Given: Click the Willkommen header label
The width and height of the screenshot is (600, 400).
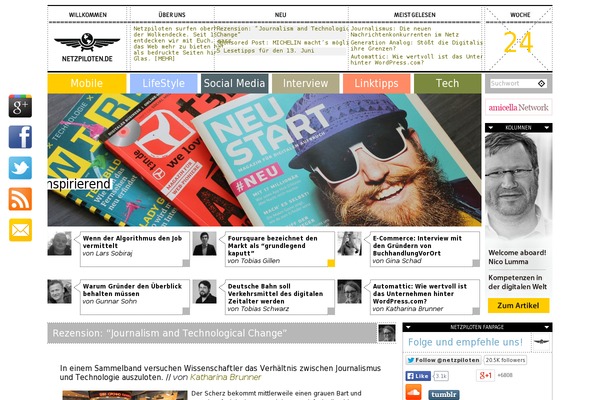Looking at the screenshot, I should point(88,15).
